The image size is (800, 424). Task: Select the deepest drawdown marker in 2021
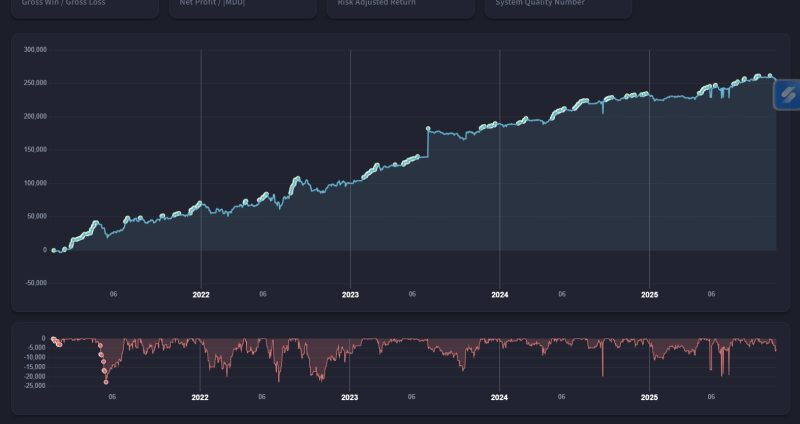[106, 382]
